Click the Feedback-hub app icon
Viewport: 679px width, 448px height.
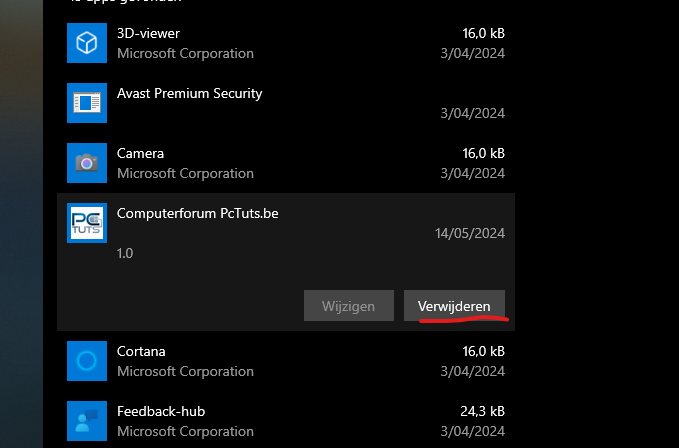pyautogui.click(x=87, y=421)
